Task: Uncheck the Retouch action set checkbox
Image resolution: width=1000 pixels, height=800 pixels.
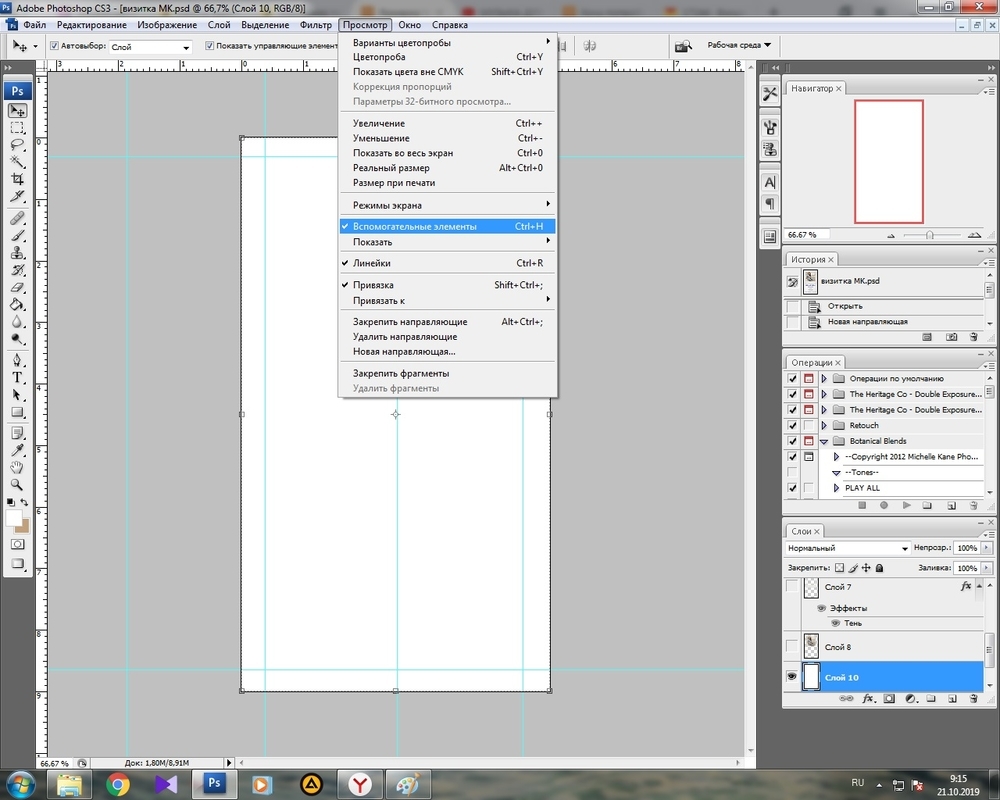Action: [793, 425]
